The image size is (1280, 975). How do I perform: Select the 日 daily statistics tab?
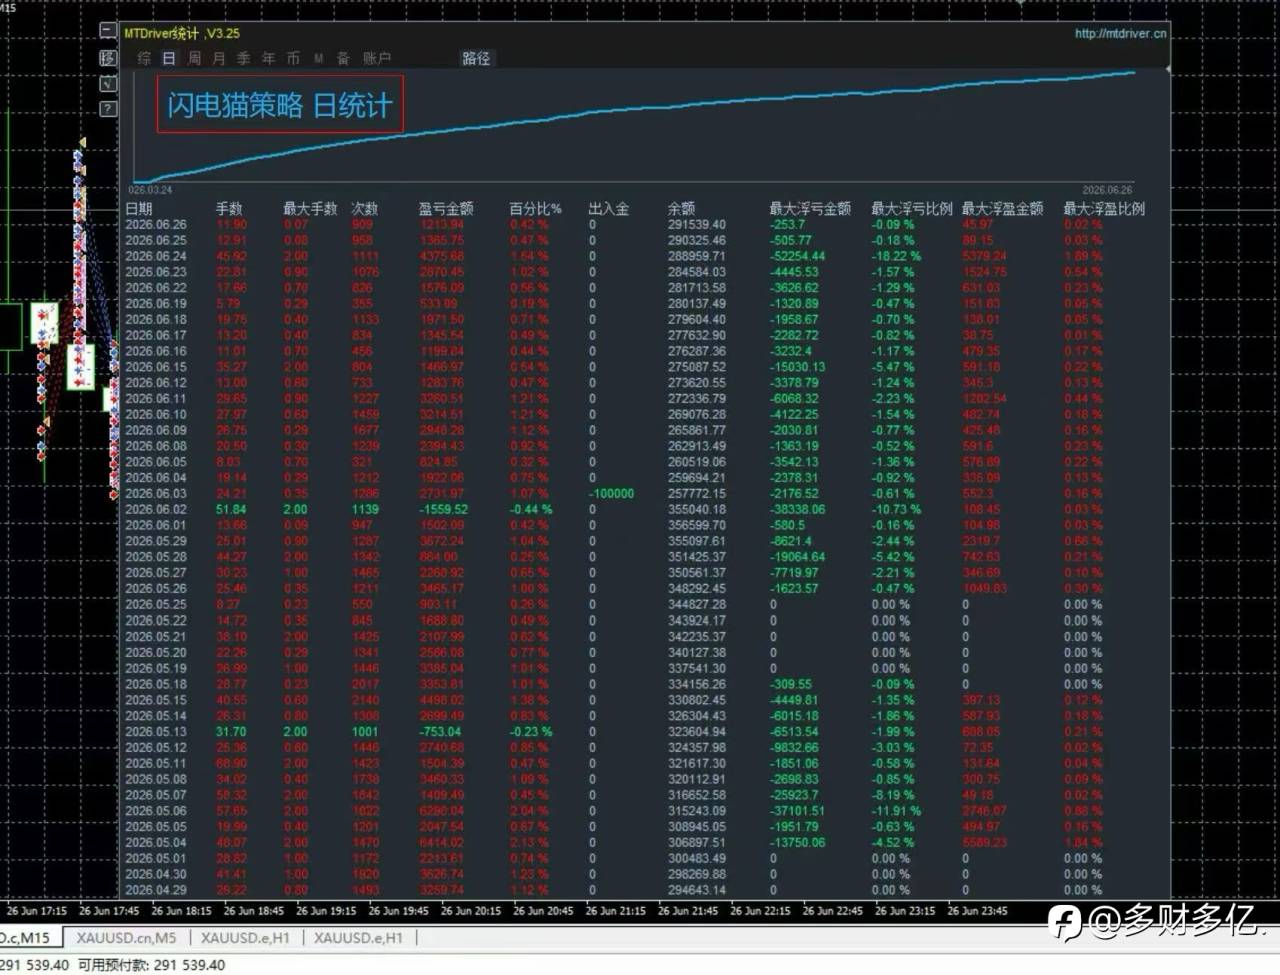click(169, 58)
